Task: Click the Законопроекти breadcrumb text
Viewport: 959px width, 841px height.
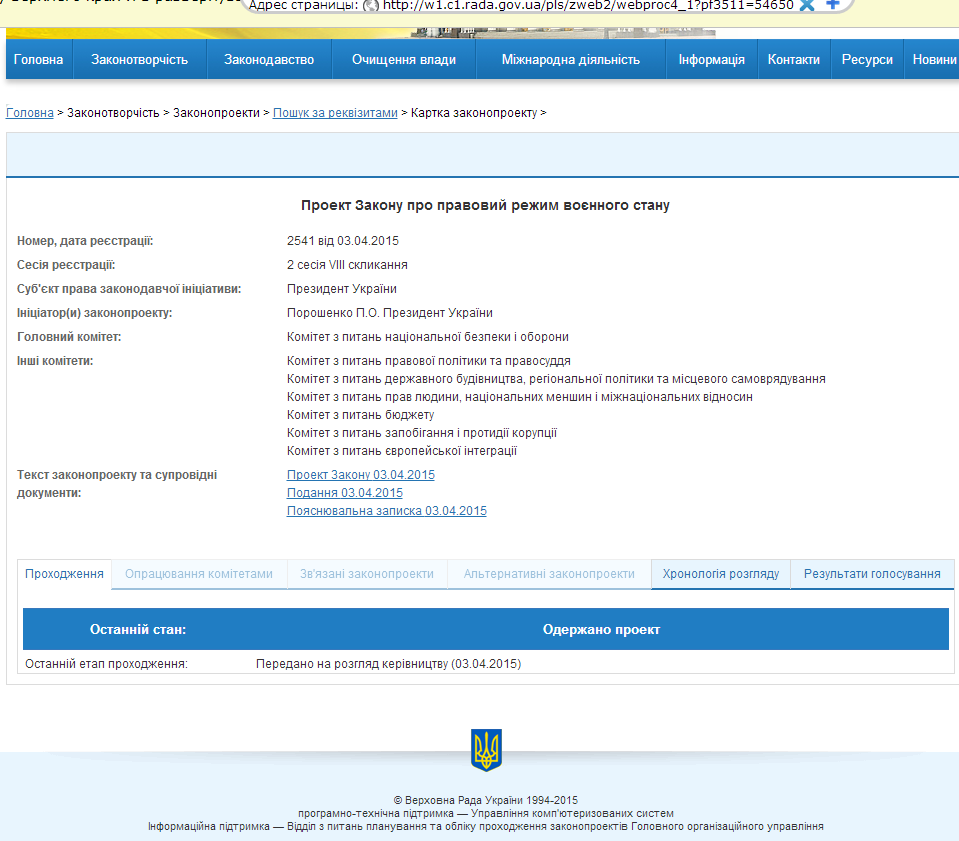Action: coord(217,113)
